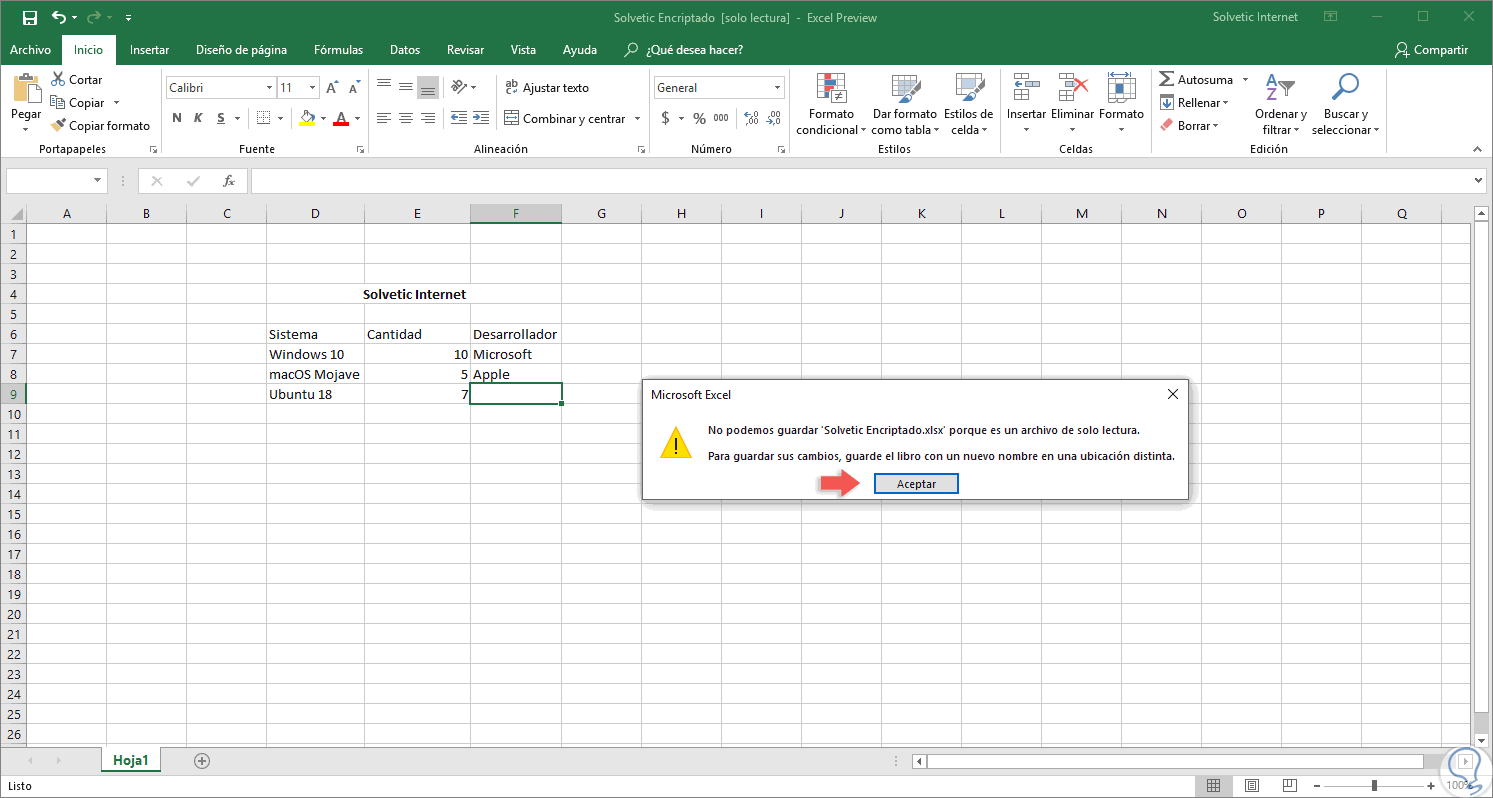
Task: Toggle italic K formatting button
Action: [198, 118]
